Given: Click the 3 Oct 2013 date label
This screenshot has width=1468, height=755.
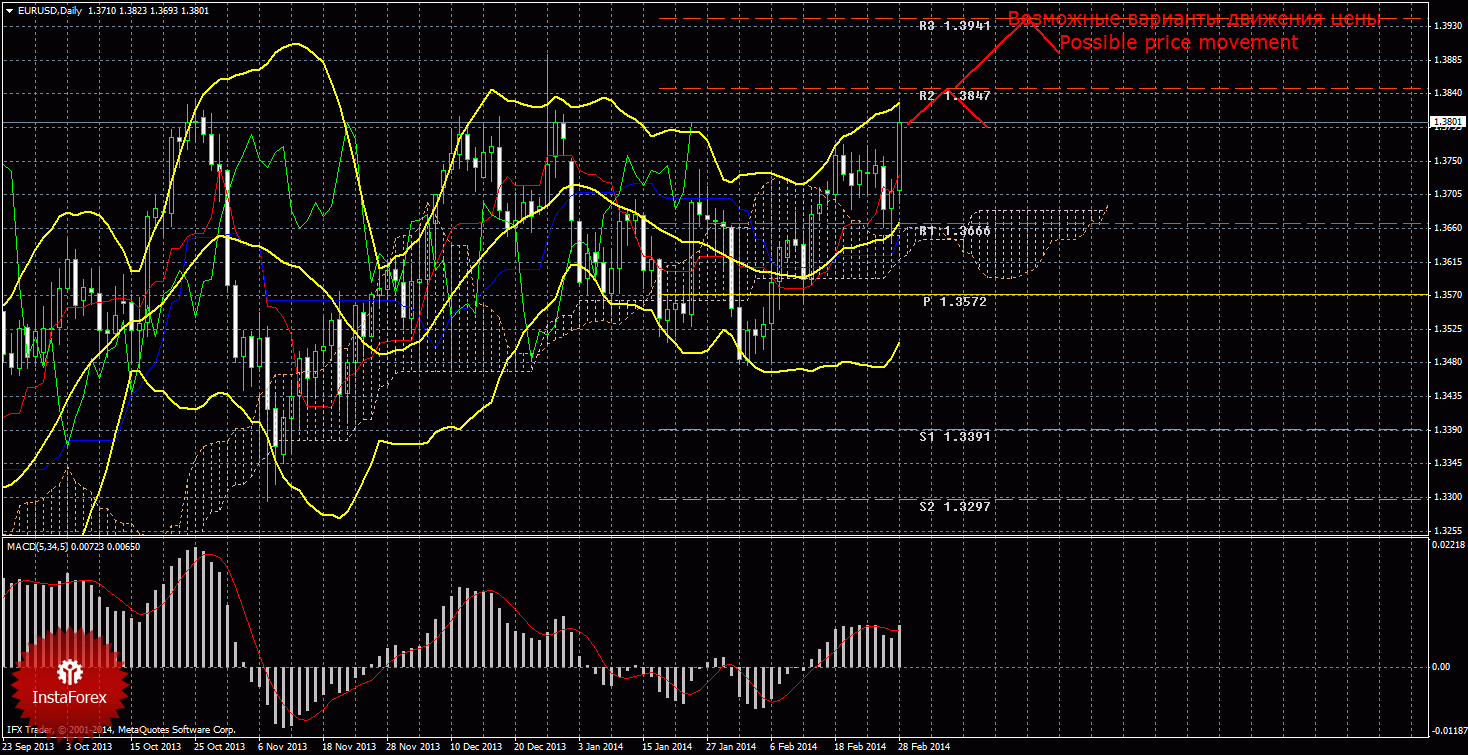Looking at the screenshot, I should pos(89,746).
